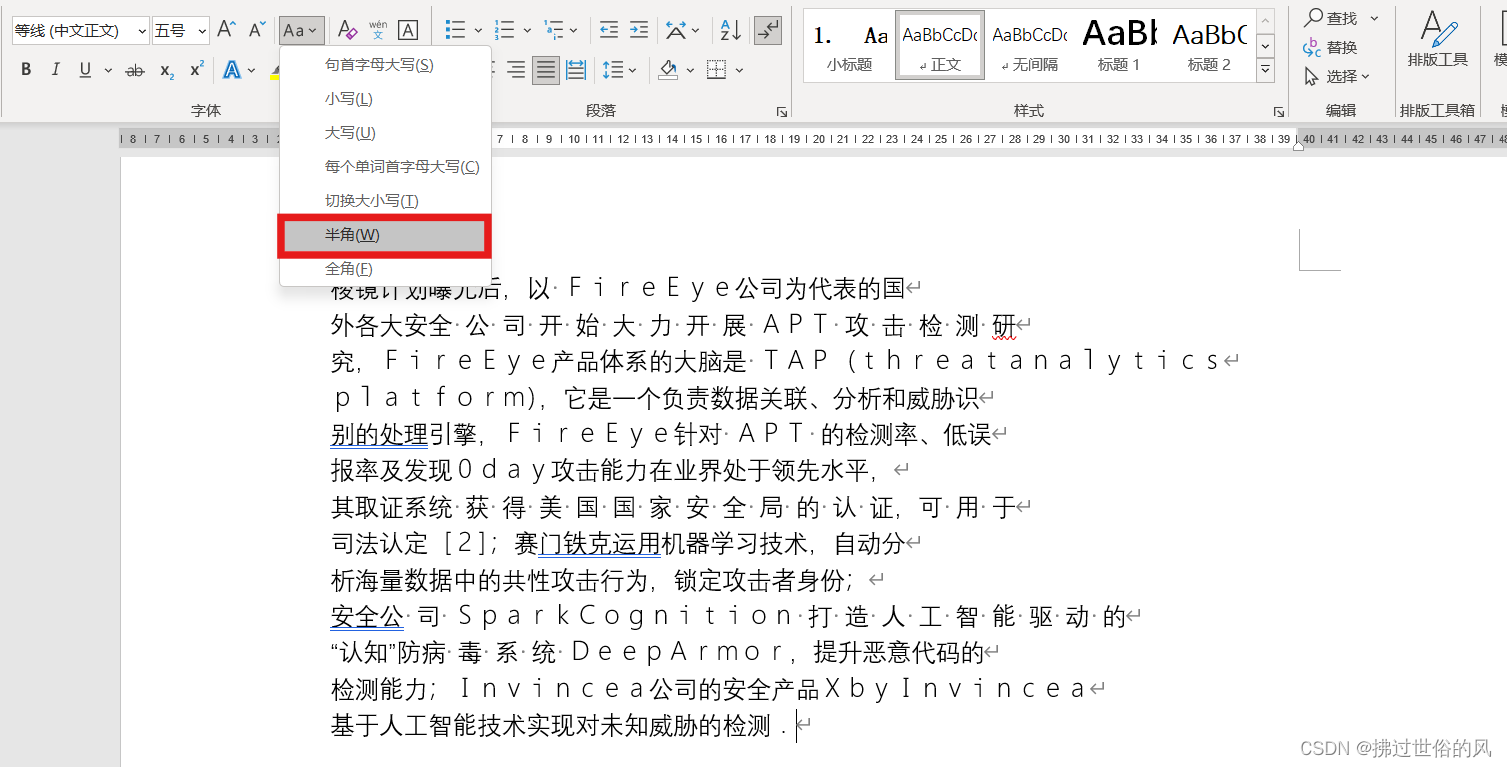Open the Phonetic Guide (wén) tool

378,30
